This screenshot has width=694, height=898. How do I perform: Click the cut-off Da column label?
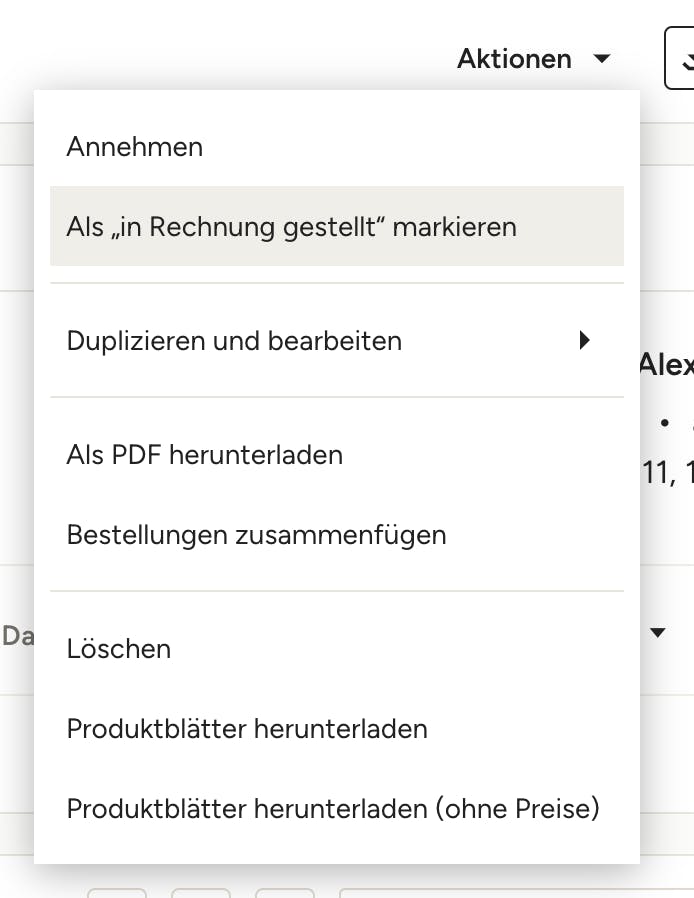pos(18,636)
